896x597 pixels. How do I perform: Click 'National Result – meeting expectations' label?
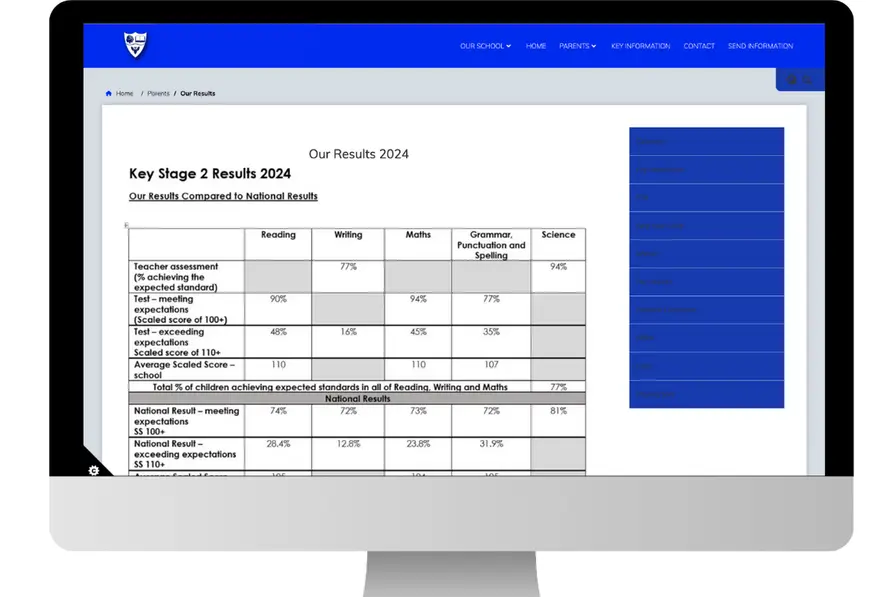point(186,421)
